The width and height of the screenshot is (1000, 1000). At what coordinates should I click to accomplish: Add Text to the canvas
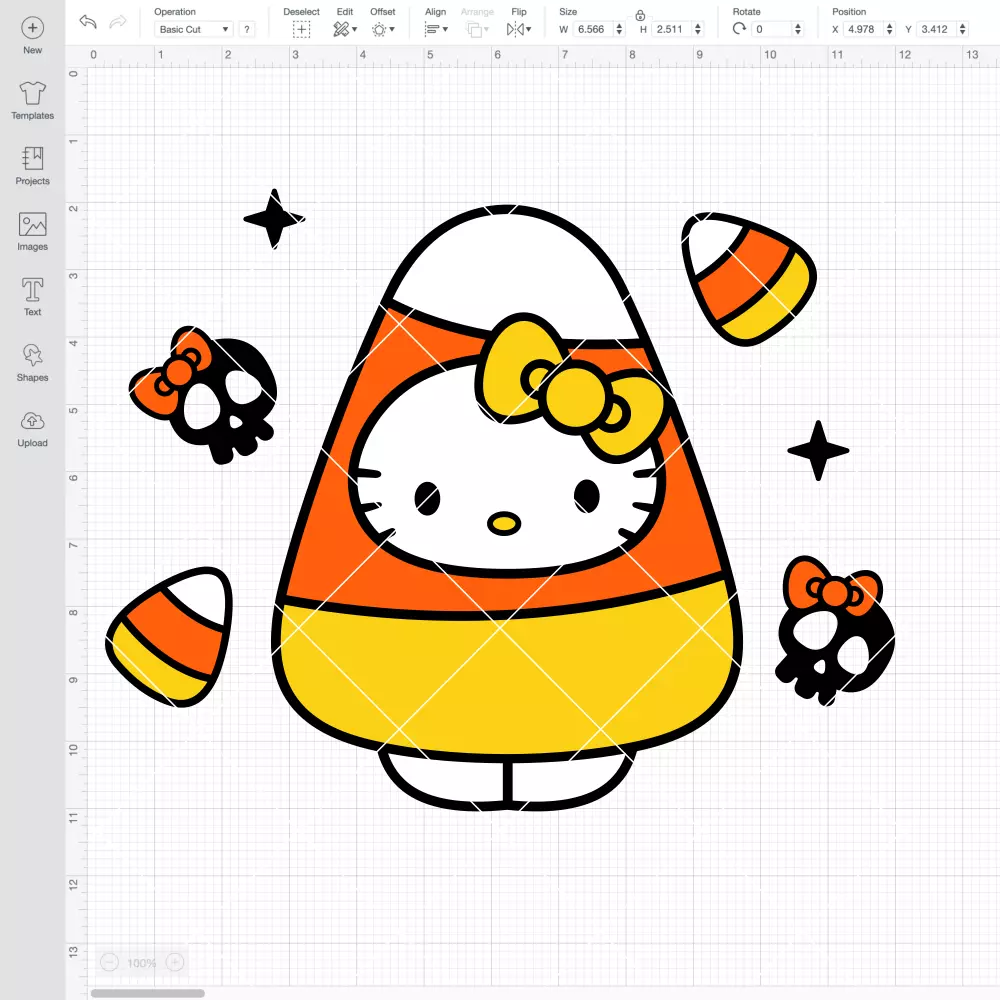(33, 297)
